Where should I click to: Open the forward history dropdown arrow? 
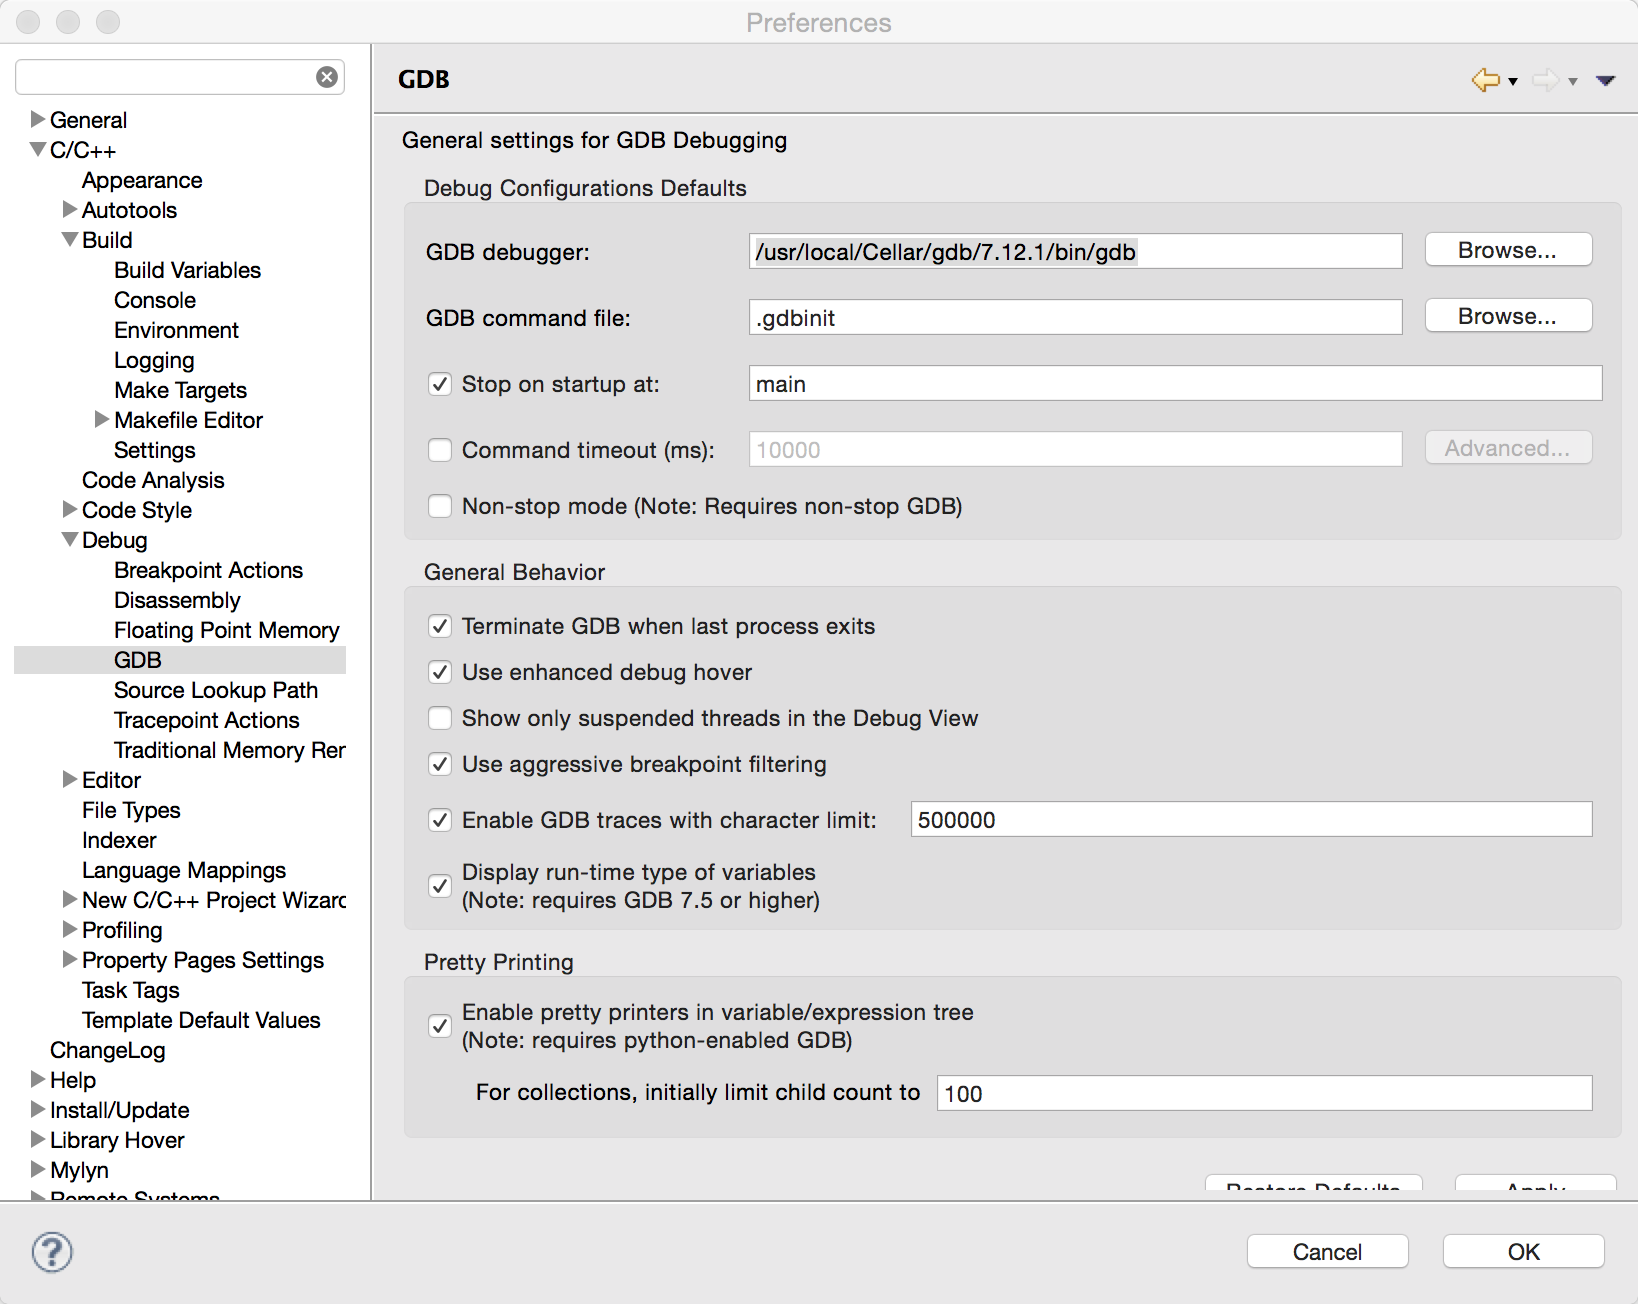point(1573,82)
